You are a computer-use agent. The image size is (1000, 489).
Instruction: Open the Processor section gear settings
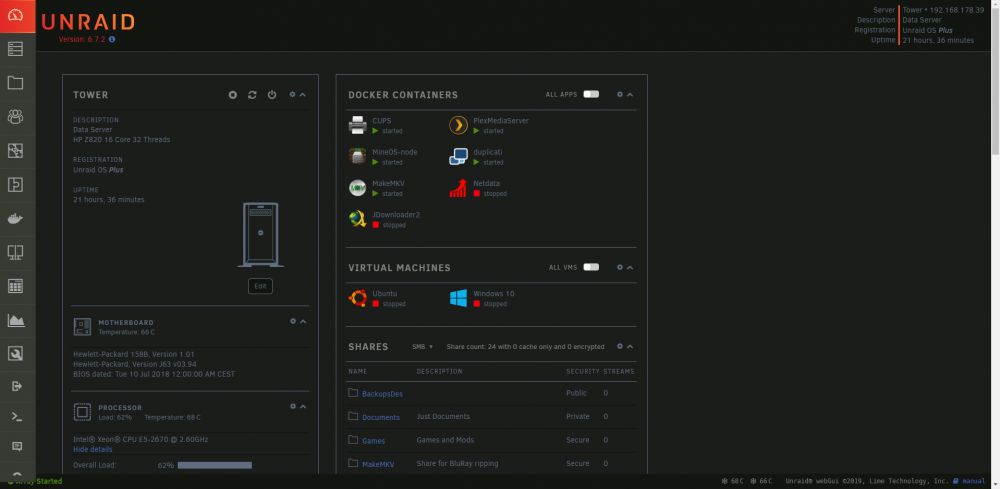(293, 406)
